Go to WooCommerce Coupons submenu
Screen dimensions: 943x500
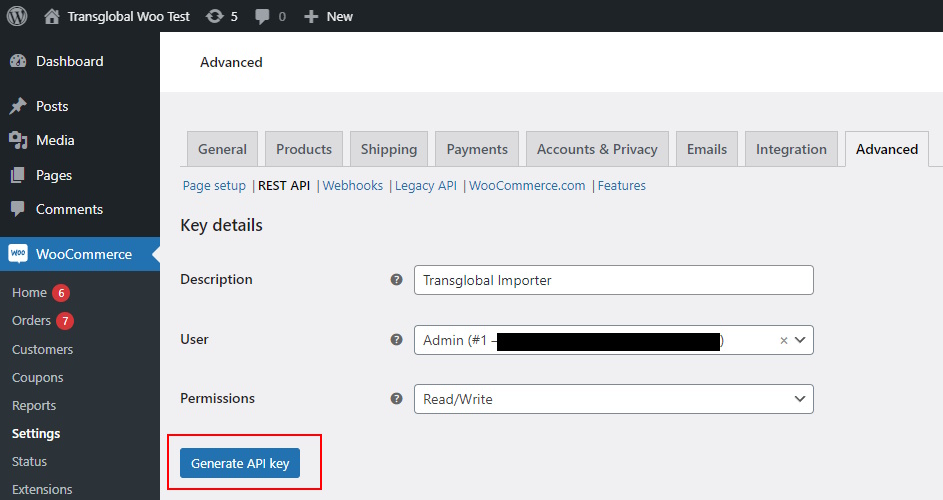tap(37, 378)
